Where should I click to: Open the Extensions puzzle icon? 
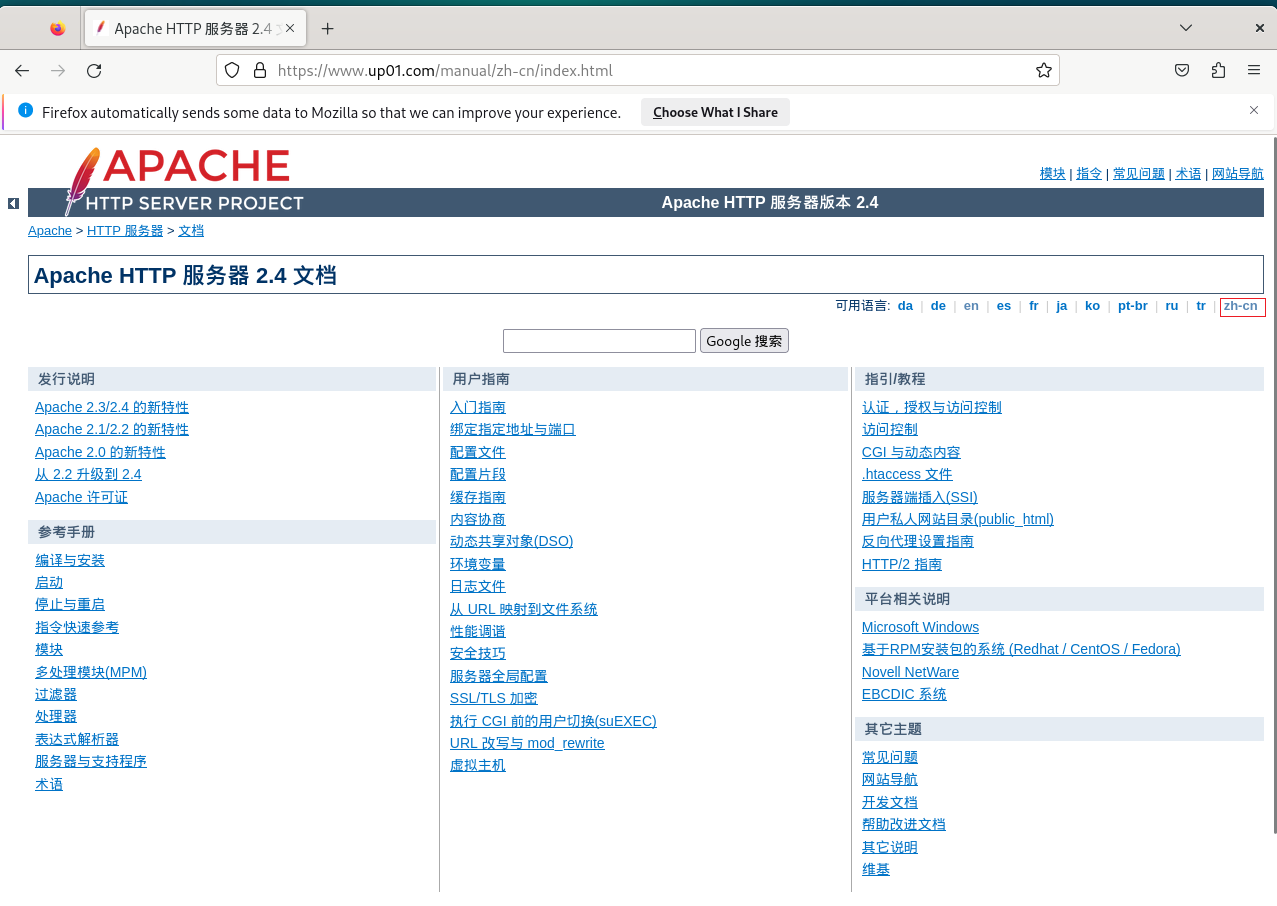pos(1218,70)
